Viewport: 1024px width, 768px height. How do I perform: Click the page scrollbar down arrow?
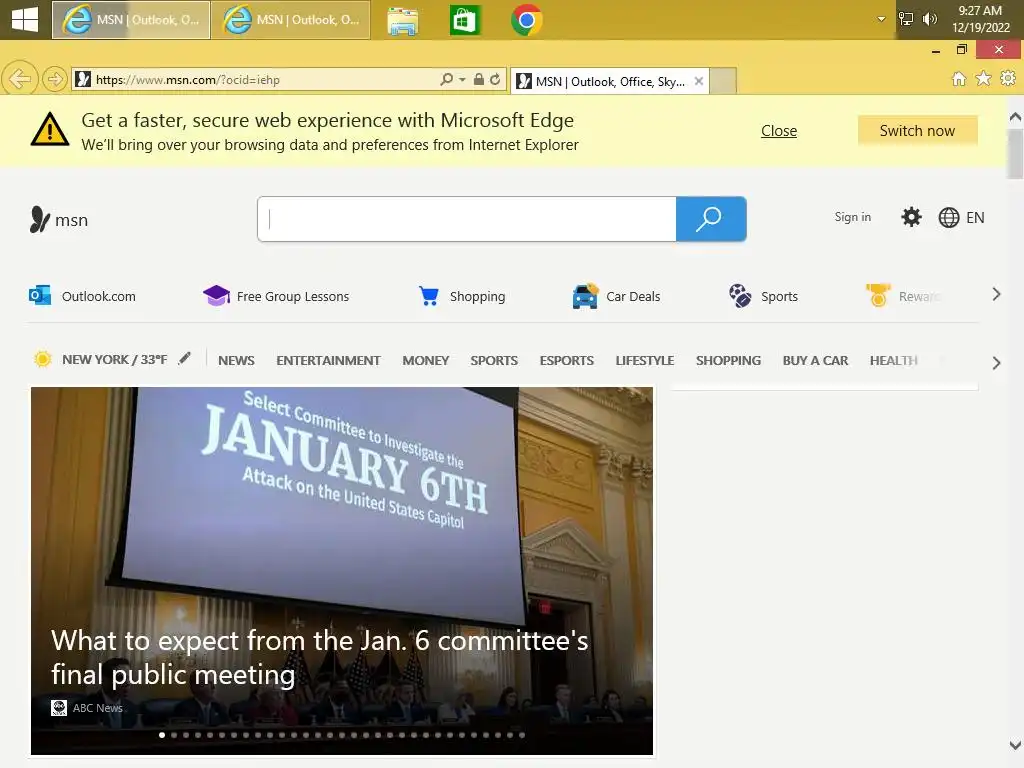pyautogui.click(x=1015, y=745)
